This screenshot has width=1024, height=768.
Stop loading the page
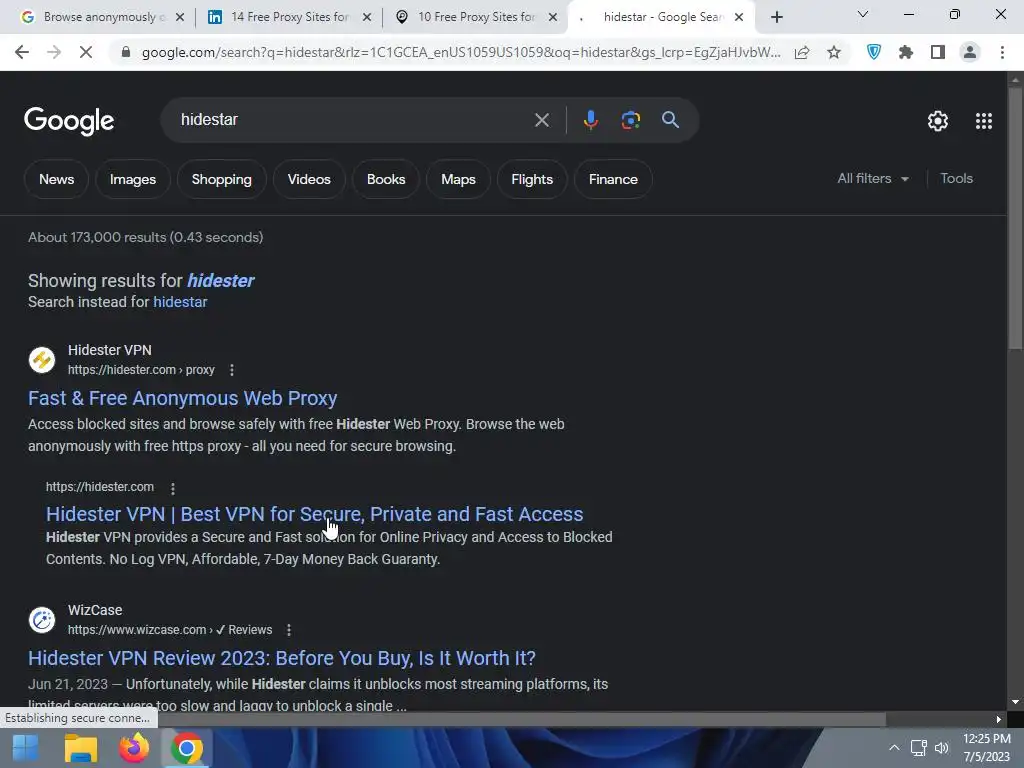coord(86,52)
